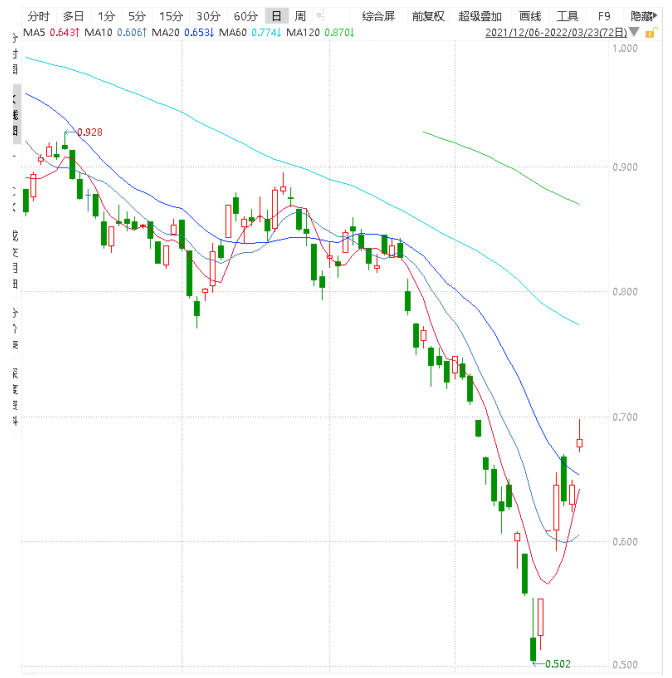This screenshot has width=672, height=678.
Task: Click the lowest green candlestick above 0.502
Action: [533, 649]
